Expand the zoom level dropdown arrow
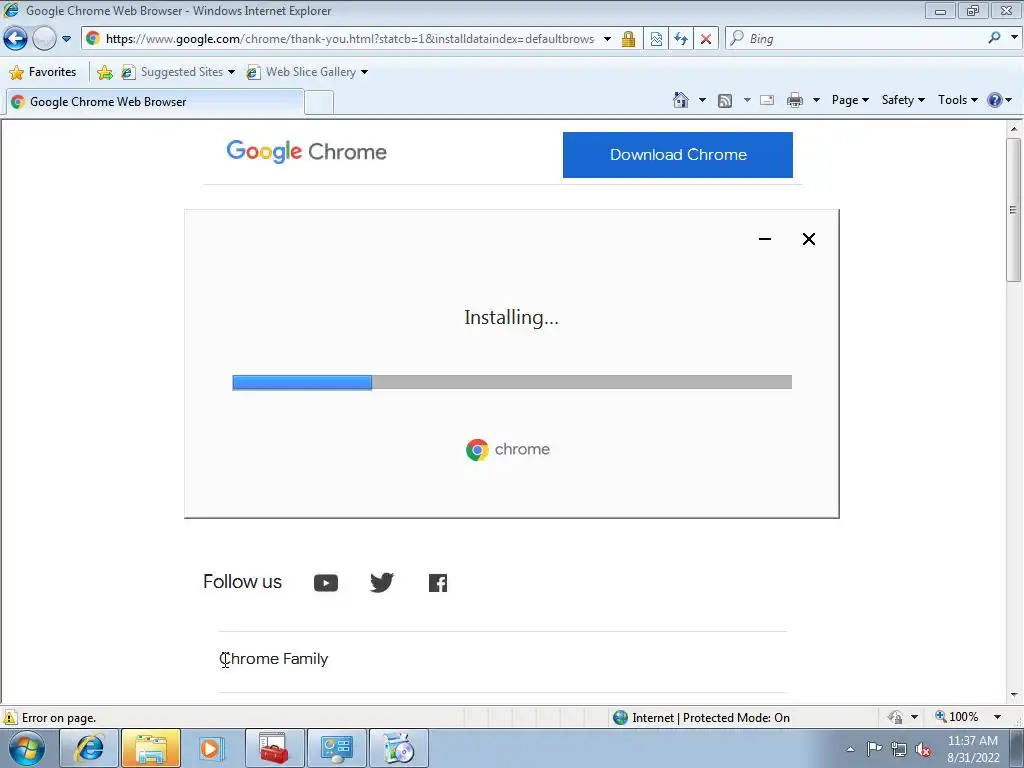This screenshot has width=1024, height=768. 997,717
